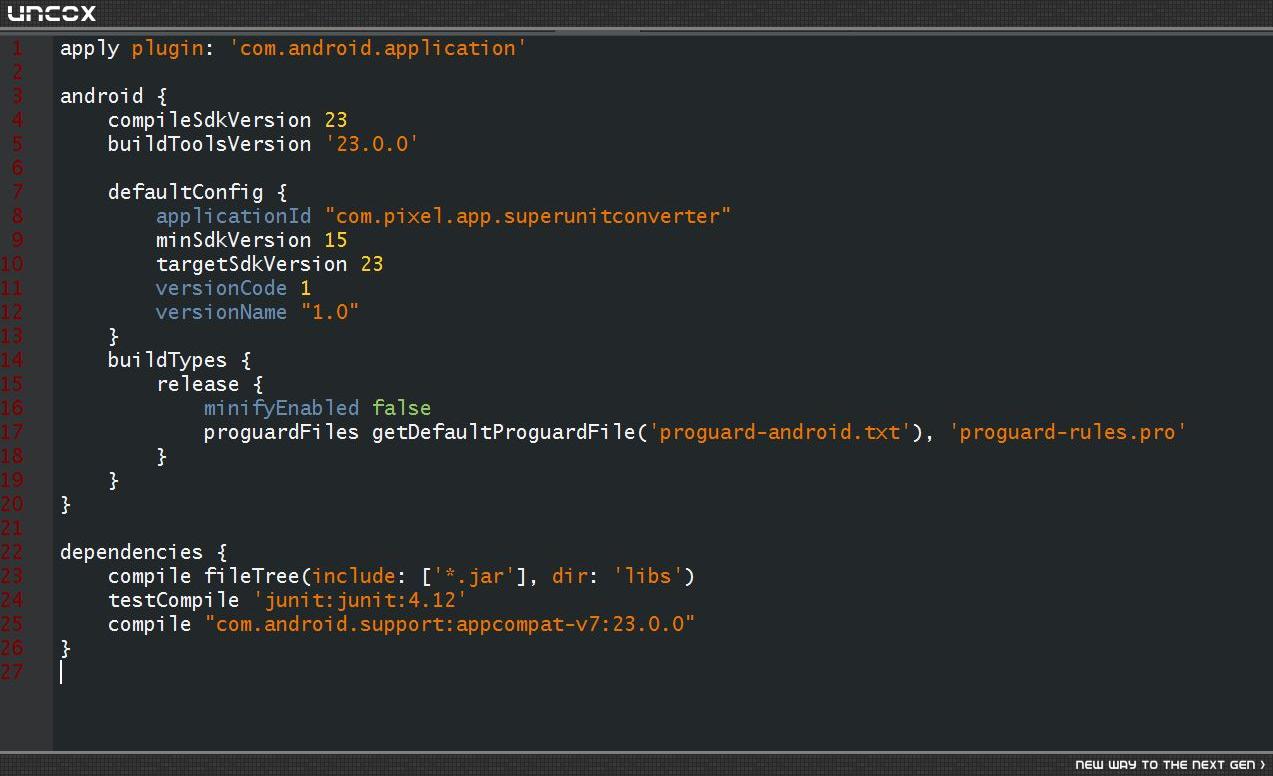Click the 'junit:junit:4.12' string
This screenshot has height=776, width=1273.
(x=360, y=600)
